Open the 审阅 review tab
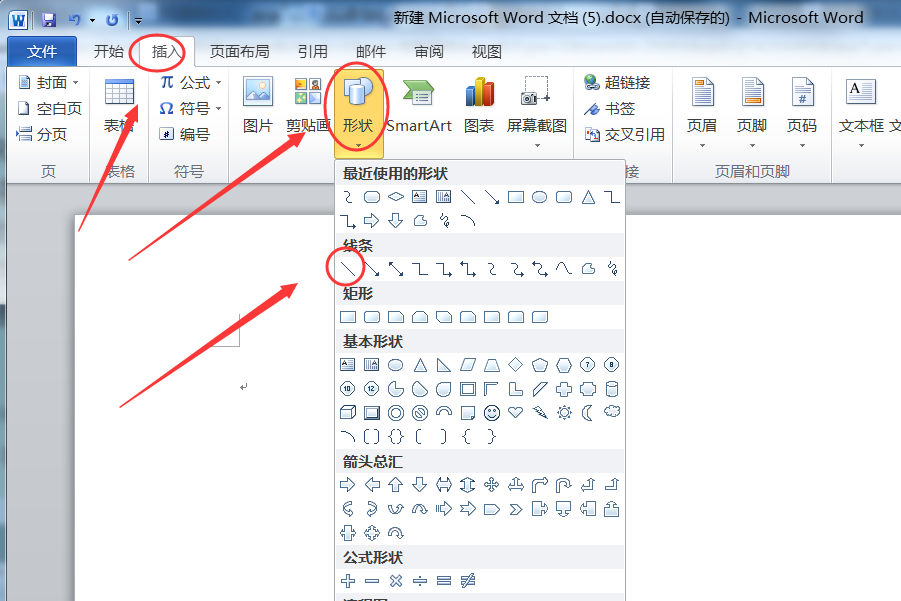Screen dimensions: 901x601 click(x=429, y=52)
